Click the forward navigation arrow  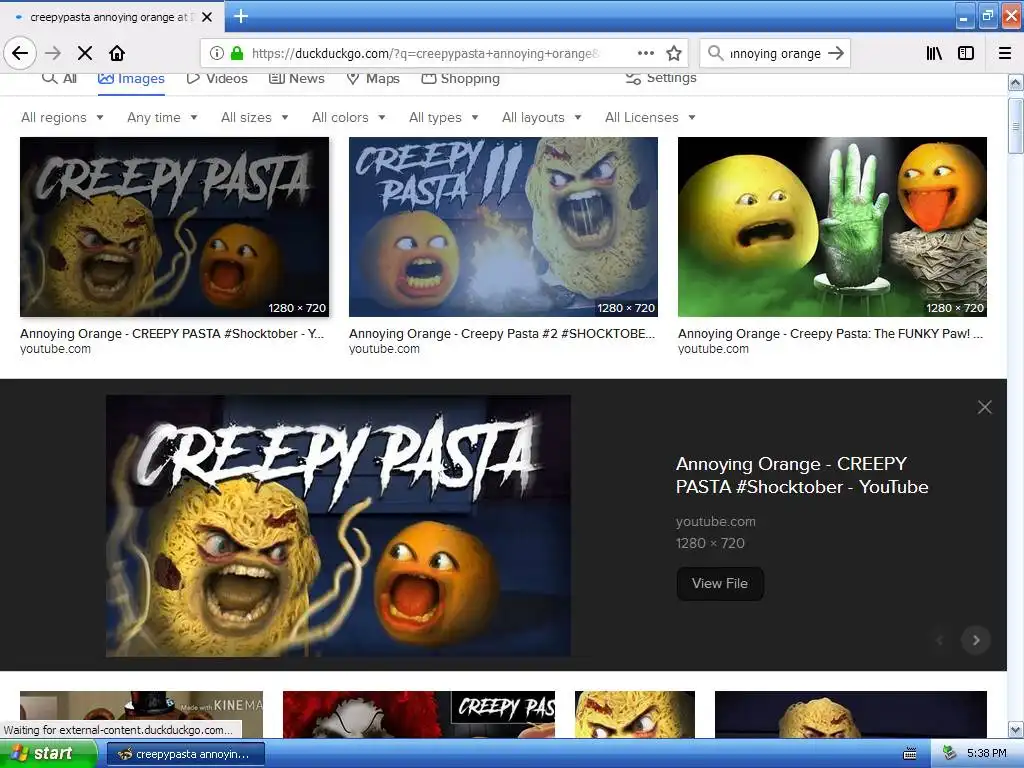click(x=53, y=53)
